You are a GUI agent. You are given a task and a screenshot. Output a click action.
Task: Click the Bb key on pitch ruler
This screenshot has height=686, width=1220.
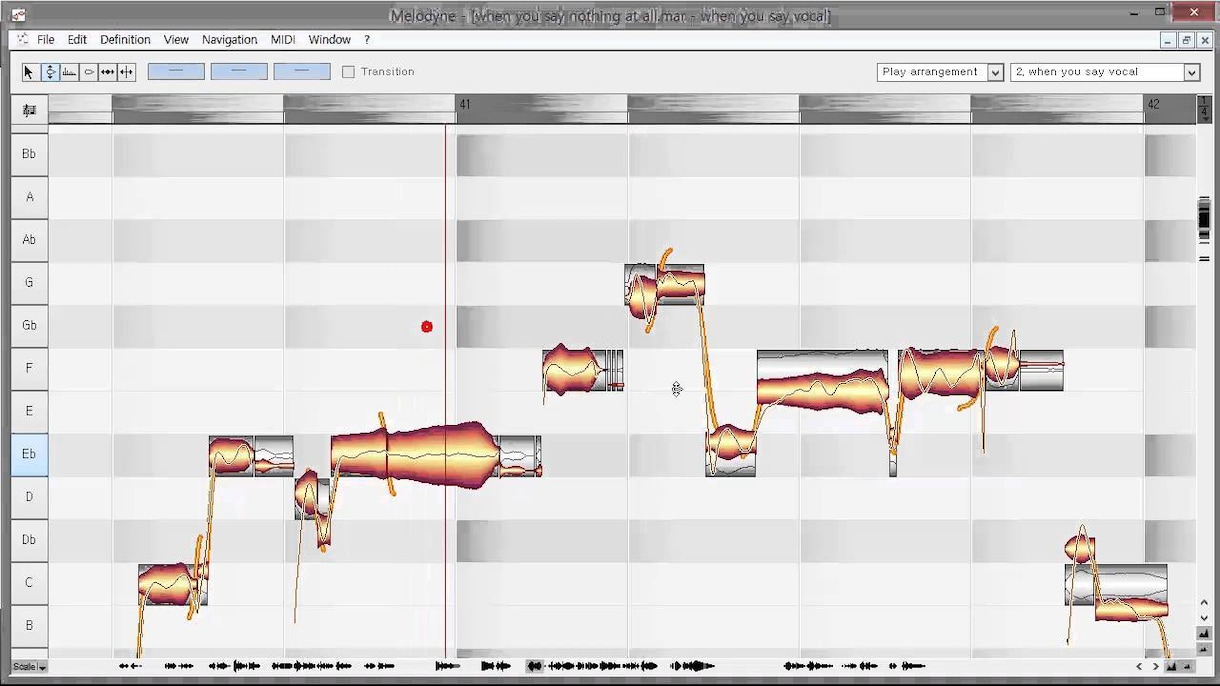pos(30,154)
